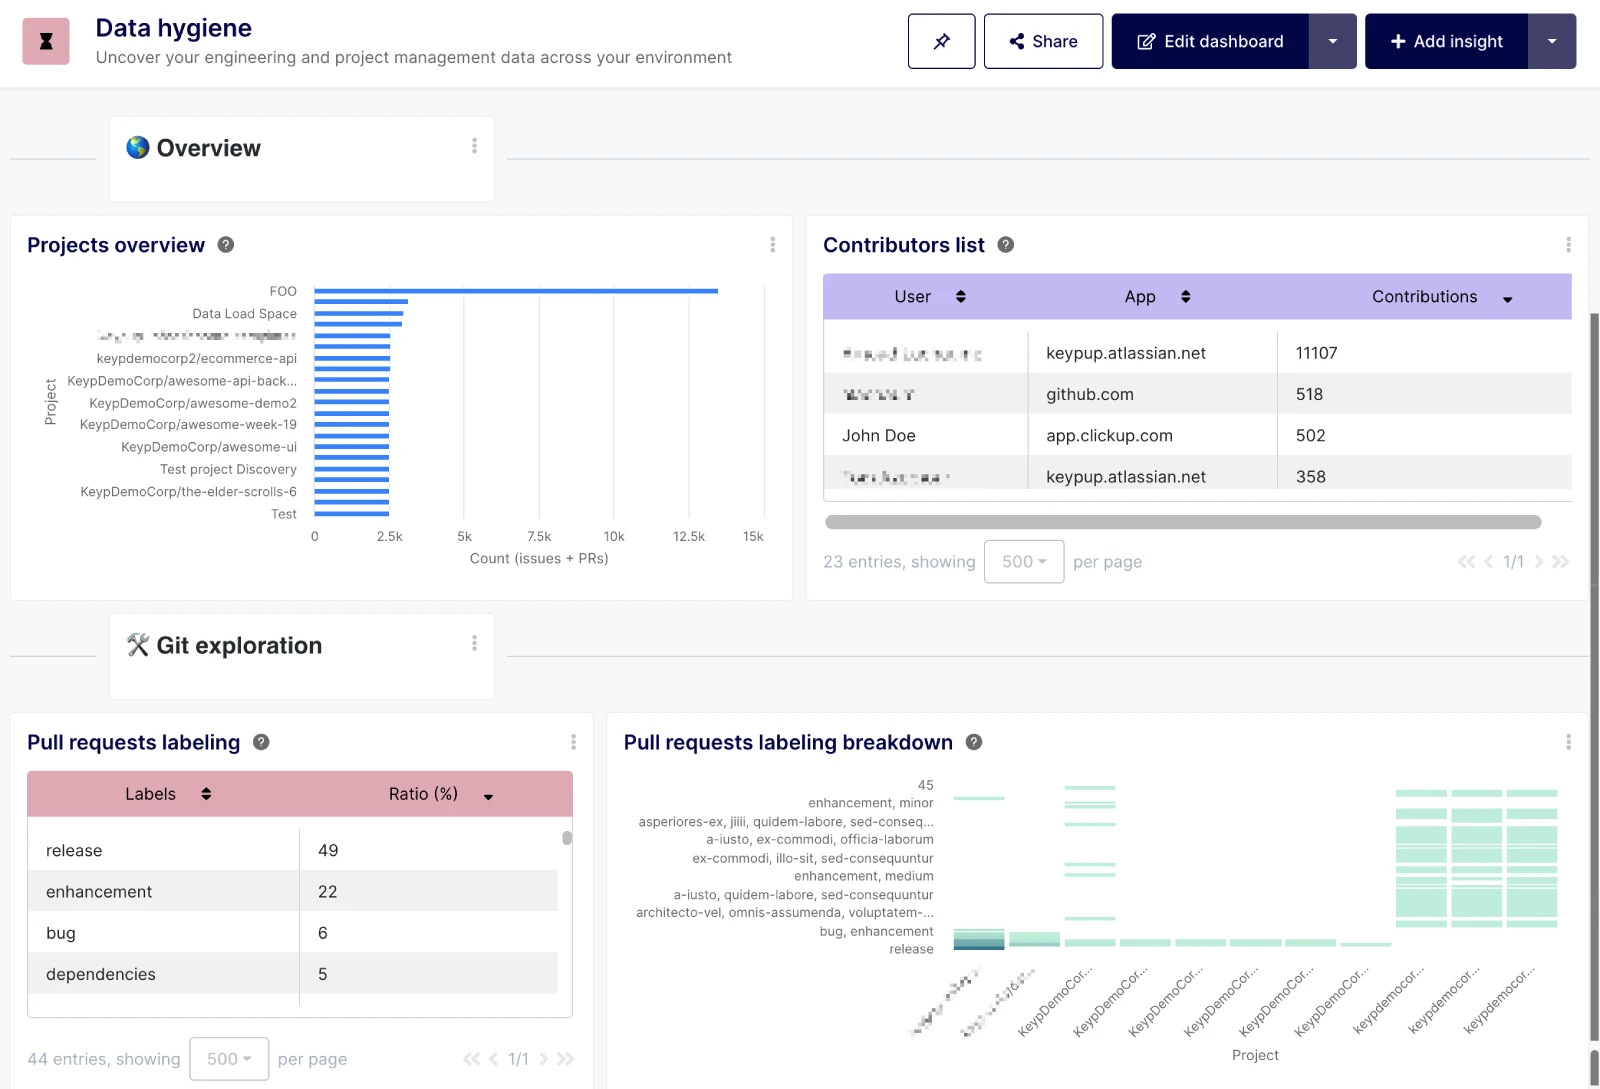Viewport: 1600px width, 1089px height.
Task: Open Pull requests labeling breakdown options menu
Action: (1568, 742)
